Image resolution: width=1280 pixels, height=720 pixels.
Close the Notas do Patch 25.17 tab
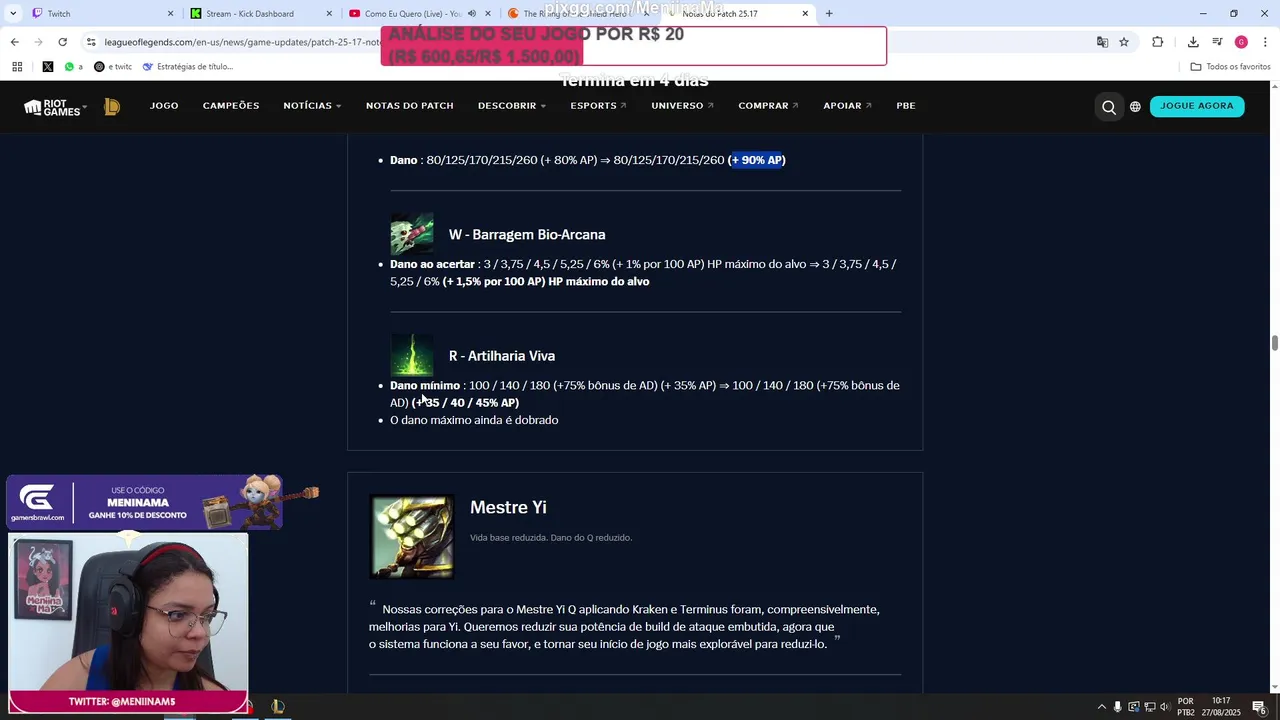click(x=805, y=14)
